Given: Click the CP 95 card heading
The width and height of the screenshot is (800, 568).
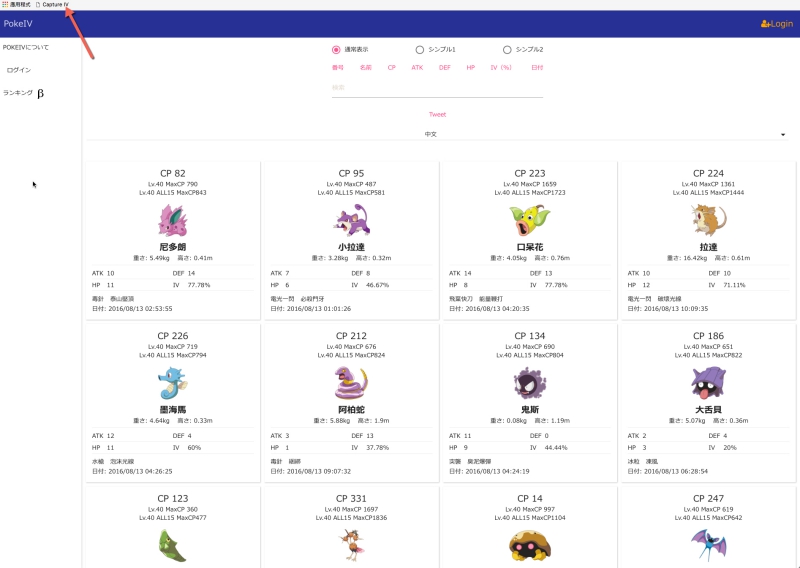Looking at the screenshot, I should [352, 174].
